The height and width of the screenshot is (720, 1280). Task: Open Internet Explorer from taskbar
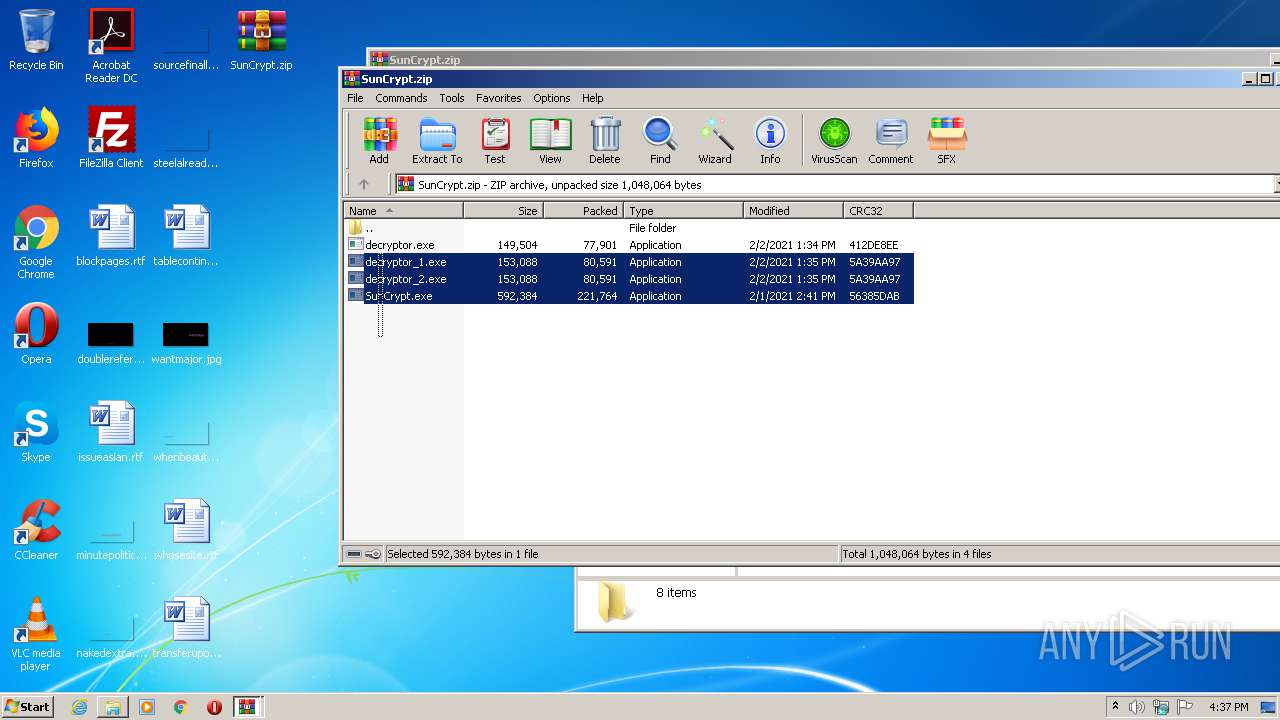tap(79, 707)
